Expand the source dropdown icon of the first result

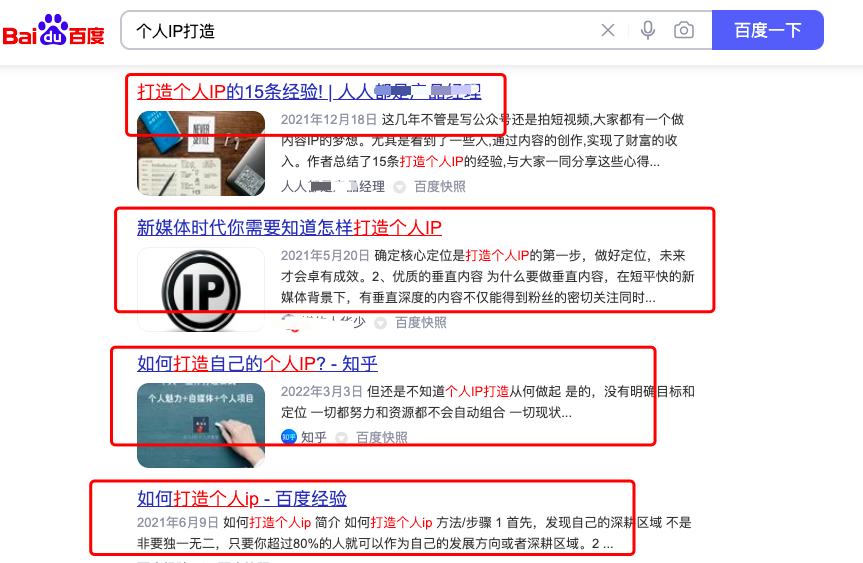click(x=400, y=187)
